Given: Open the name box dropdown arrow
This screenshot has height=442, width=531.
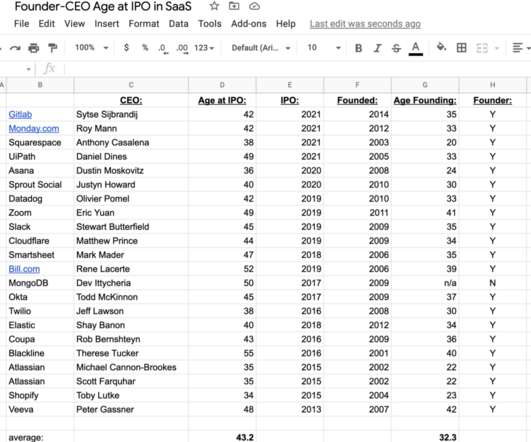Looking at the screenshot, I should click(x=28, y=69).
